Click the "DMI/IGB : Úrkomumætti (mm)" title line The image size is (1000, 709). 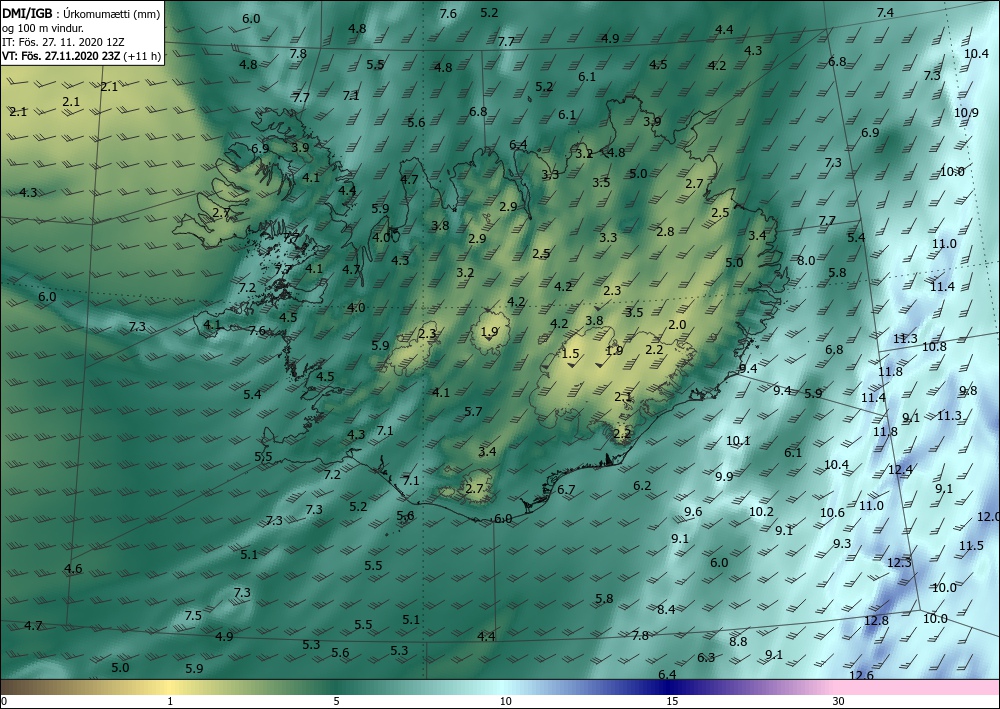[x=81, y=14]
